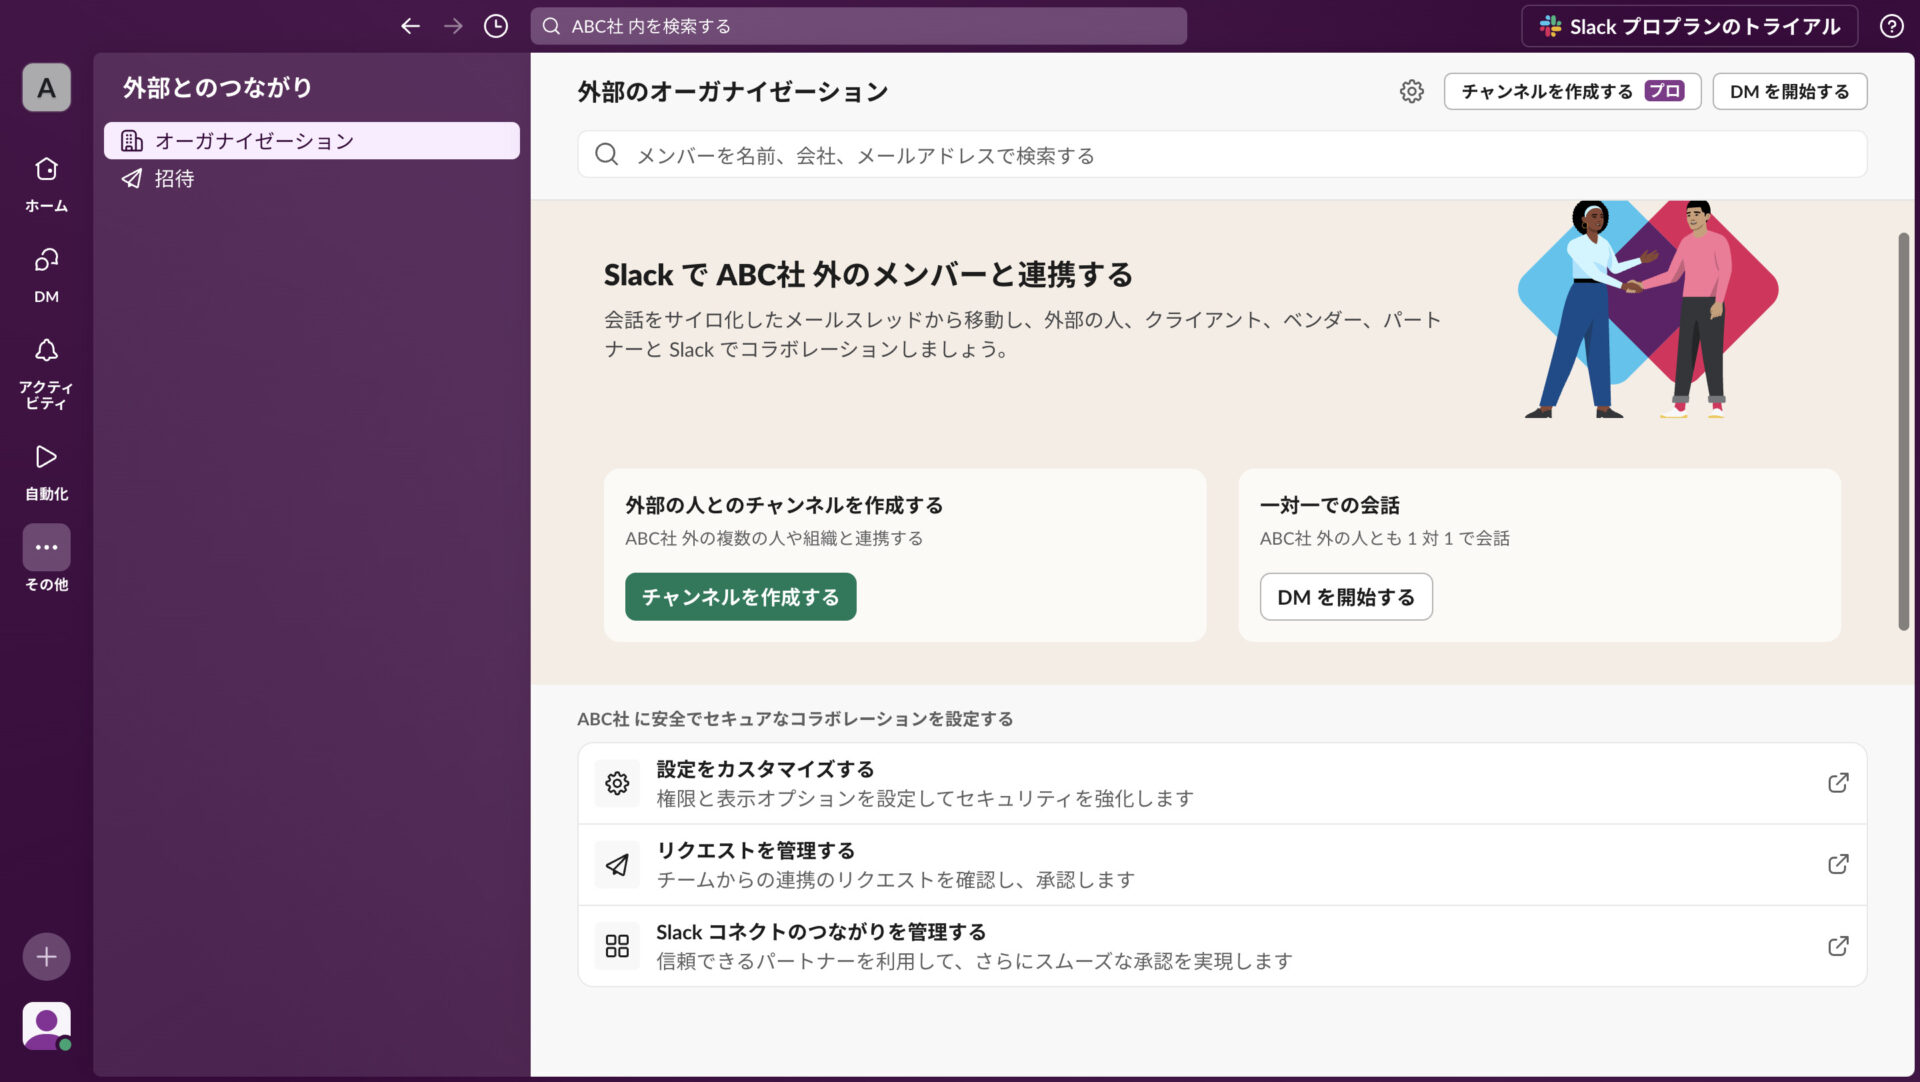The width and height of the screenshot is (1920, 1082).
Task: Click the green チャンネルを作成する button
Action: pos(740,596)
